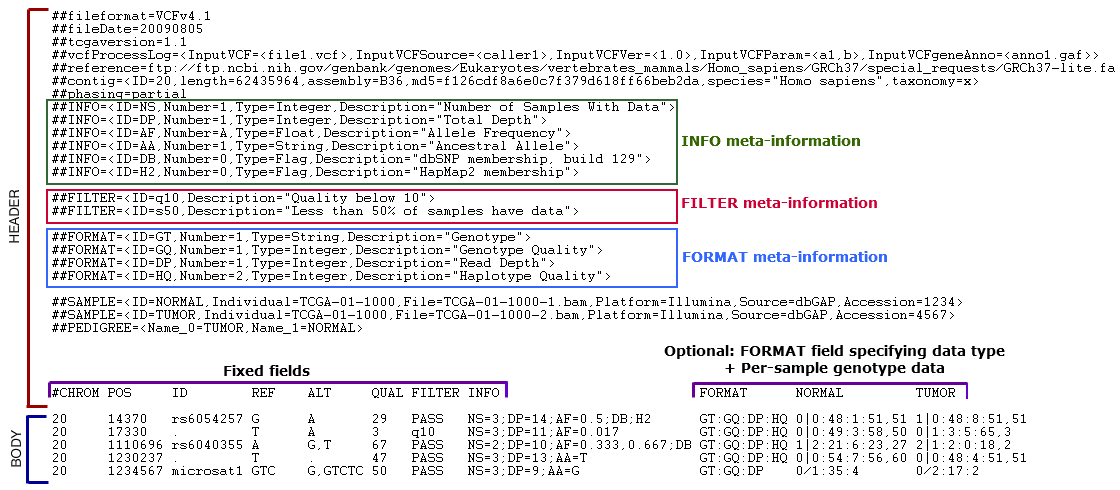Click the red "FILTER meta-information" label
1120x490 pixels.
click(779, 203)
